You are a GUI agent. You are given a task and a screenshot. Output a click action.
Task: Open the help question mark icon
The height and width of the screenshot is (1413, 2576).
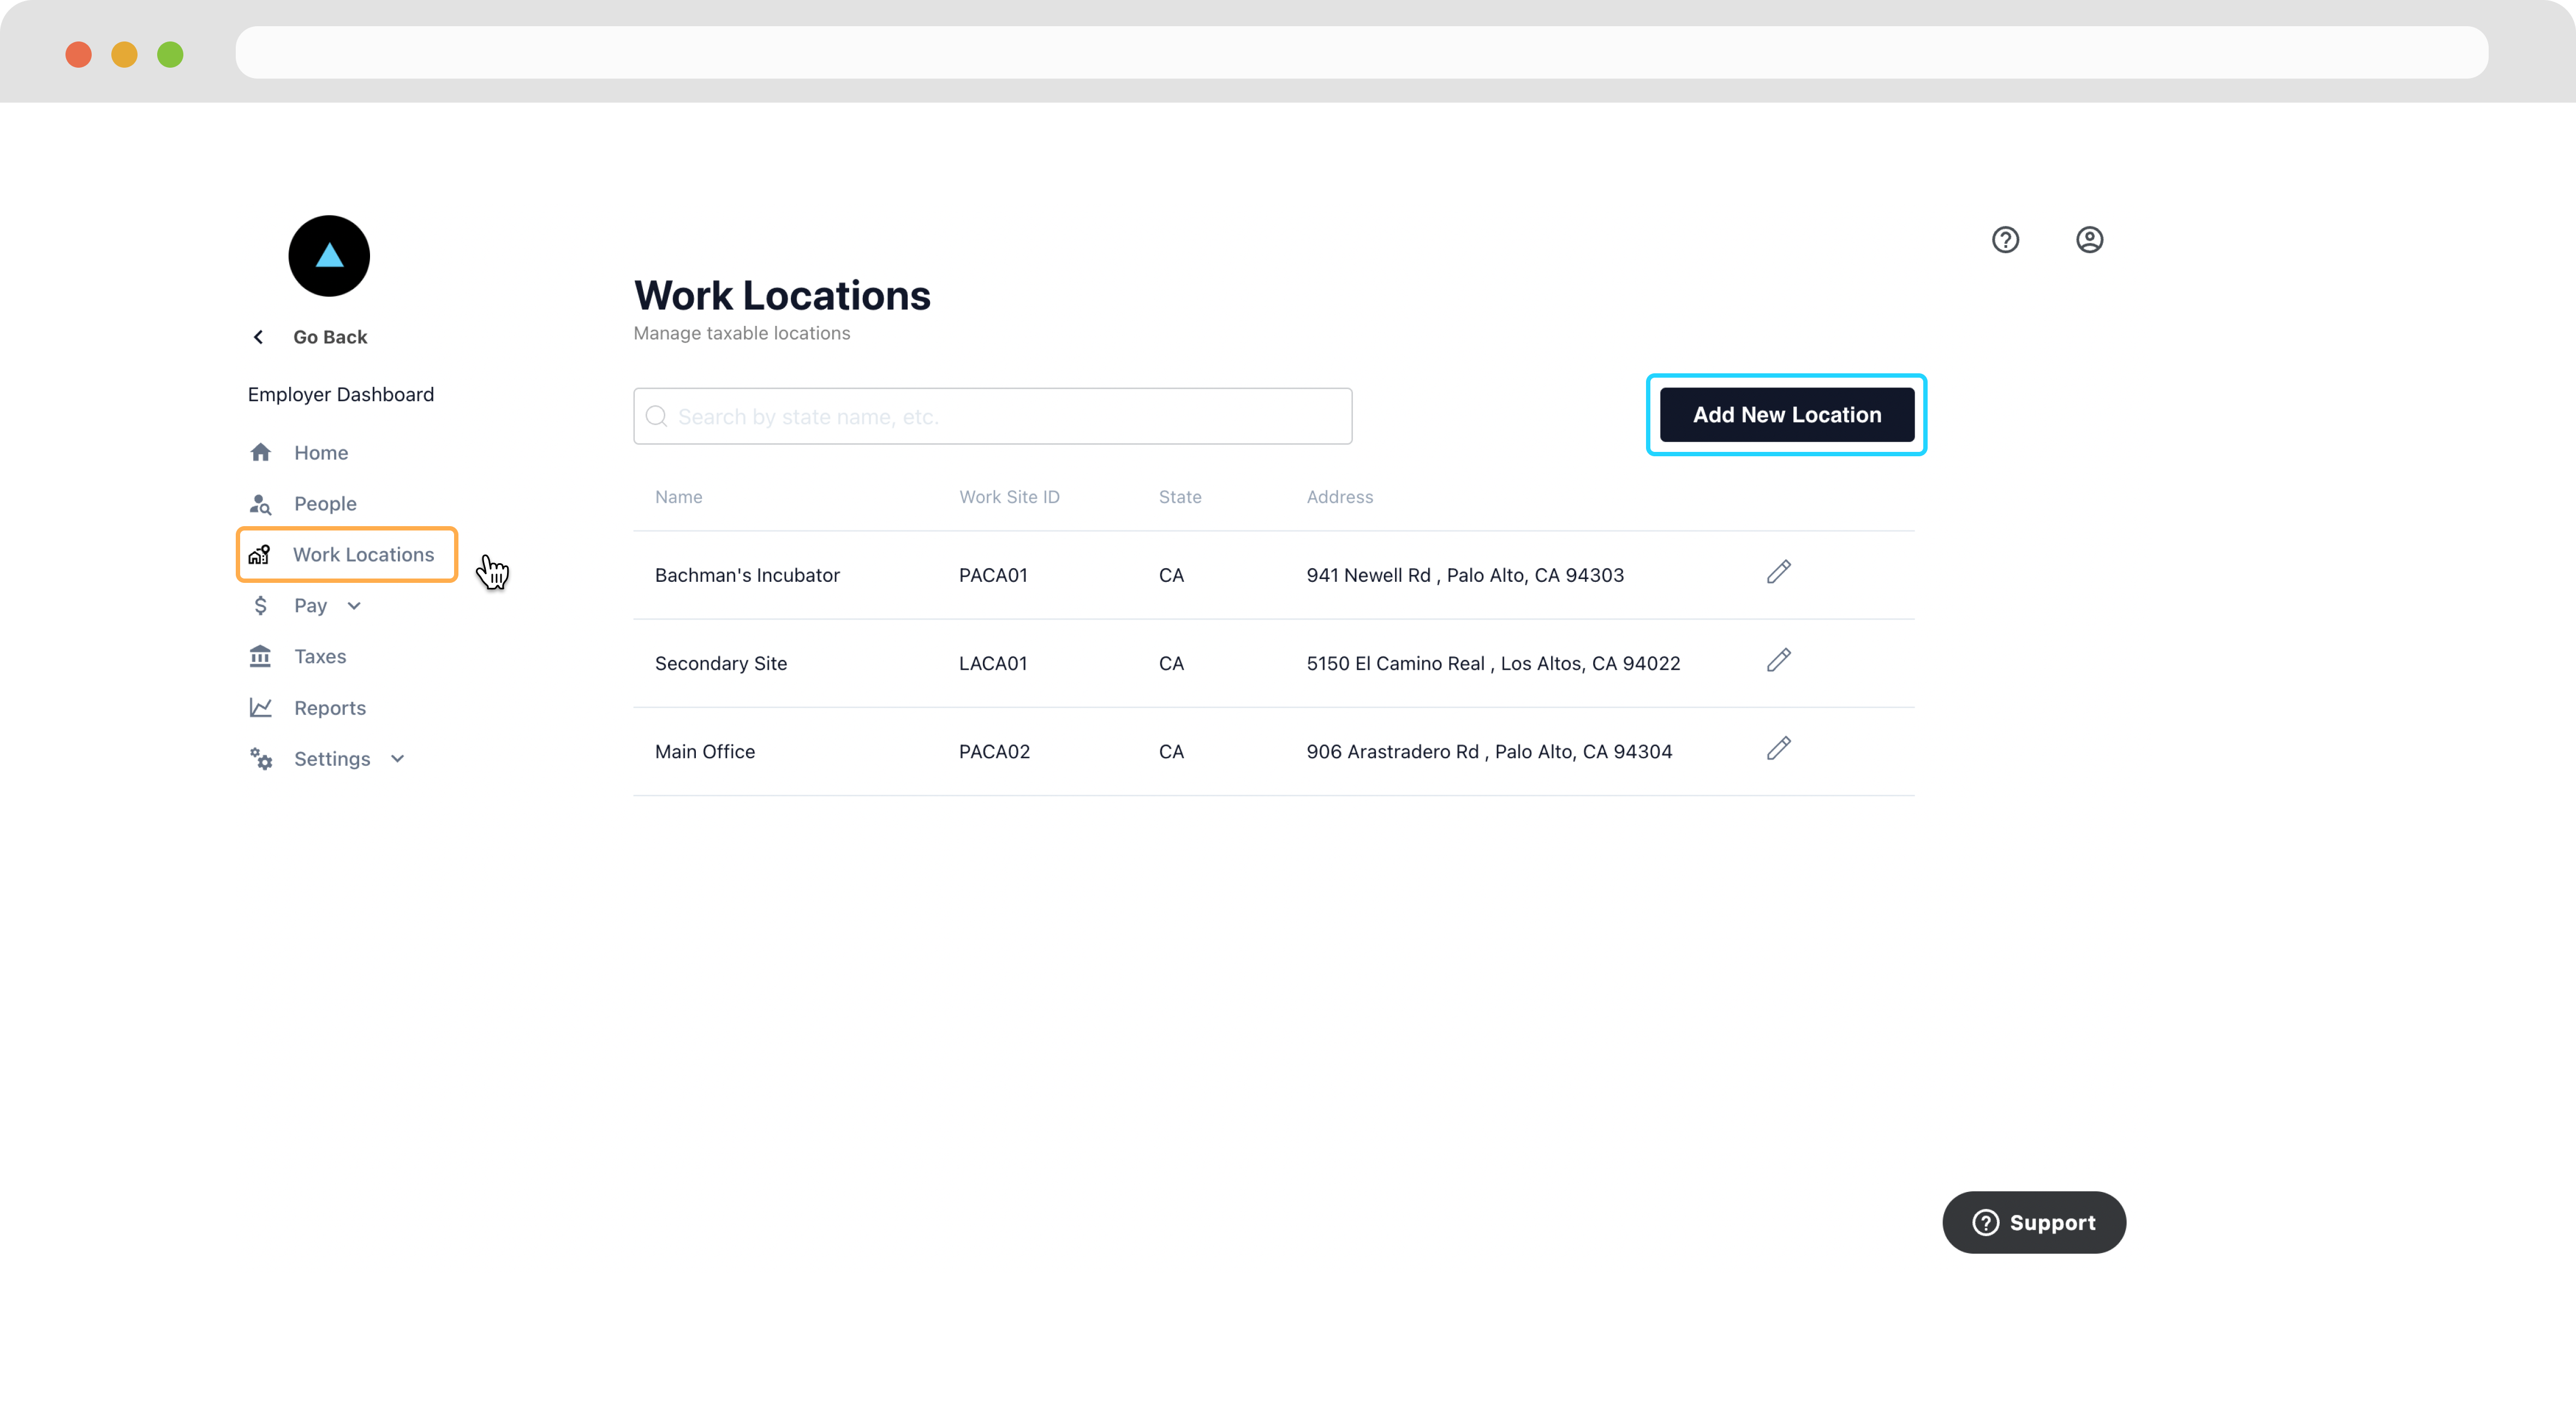click(2005, 240)
